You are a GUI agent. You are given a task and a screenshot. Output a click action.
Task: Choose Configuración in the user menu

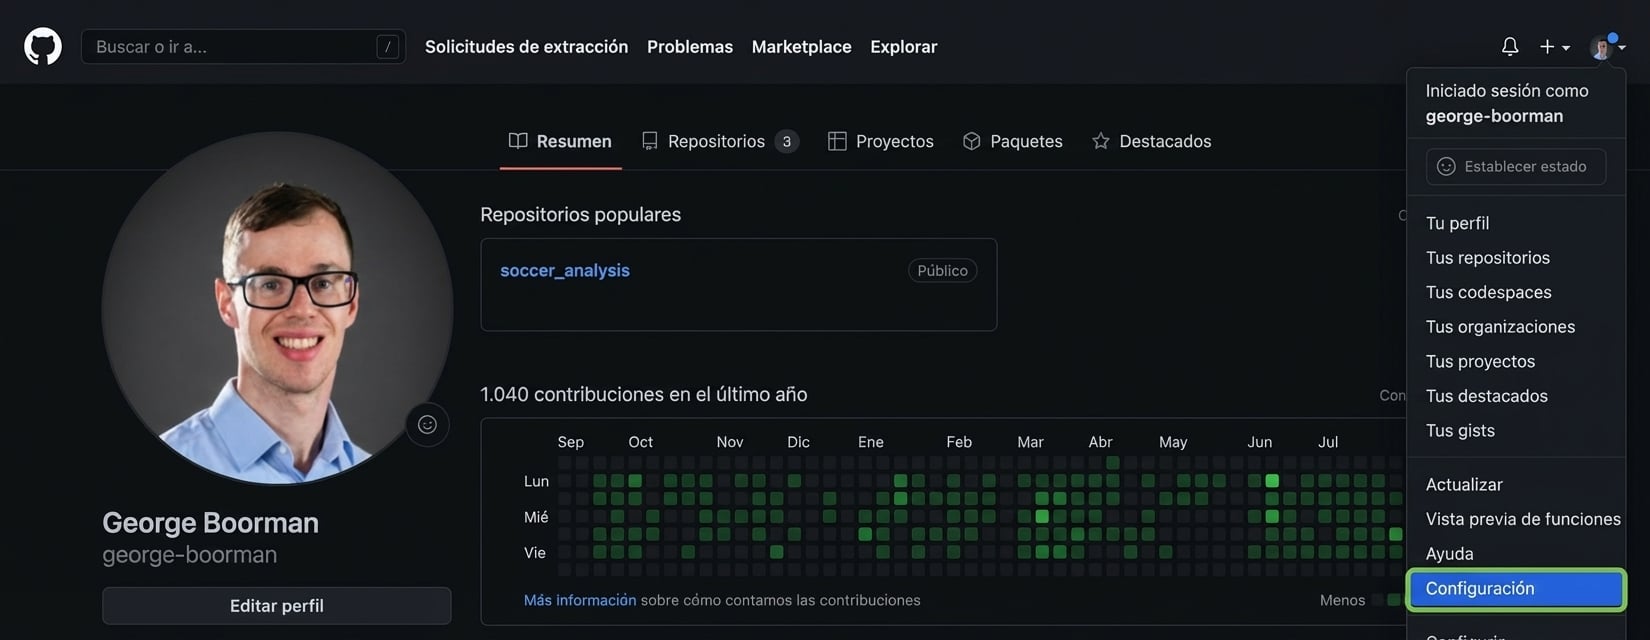[x=1516, y=589]
